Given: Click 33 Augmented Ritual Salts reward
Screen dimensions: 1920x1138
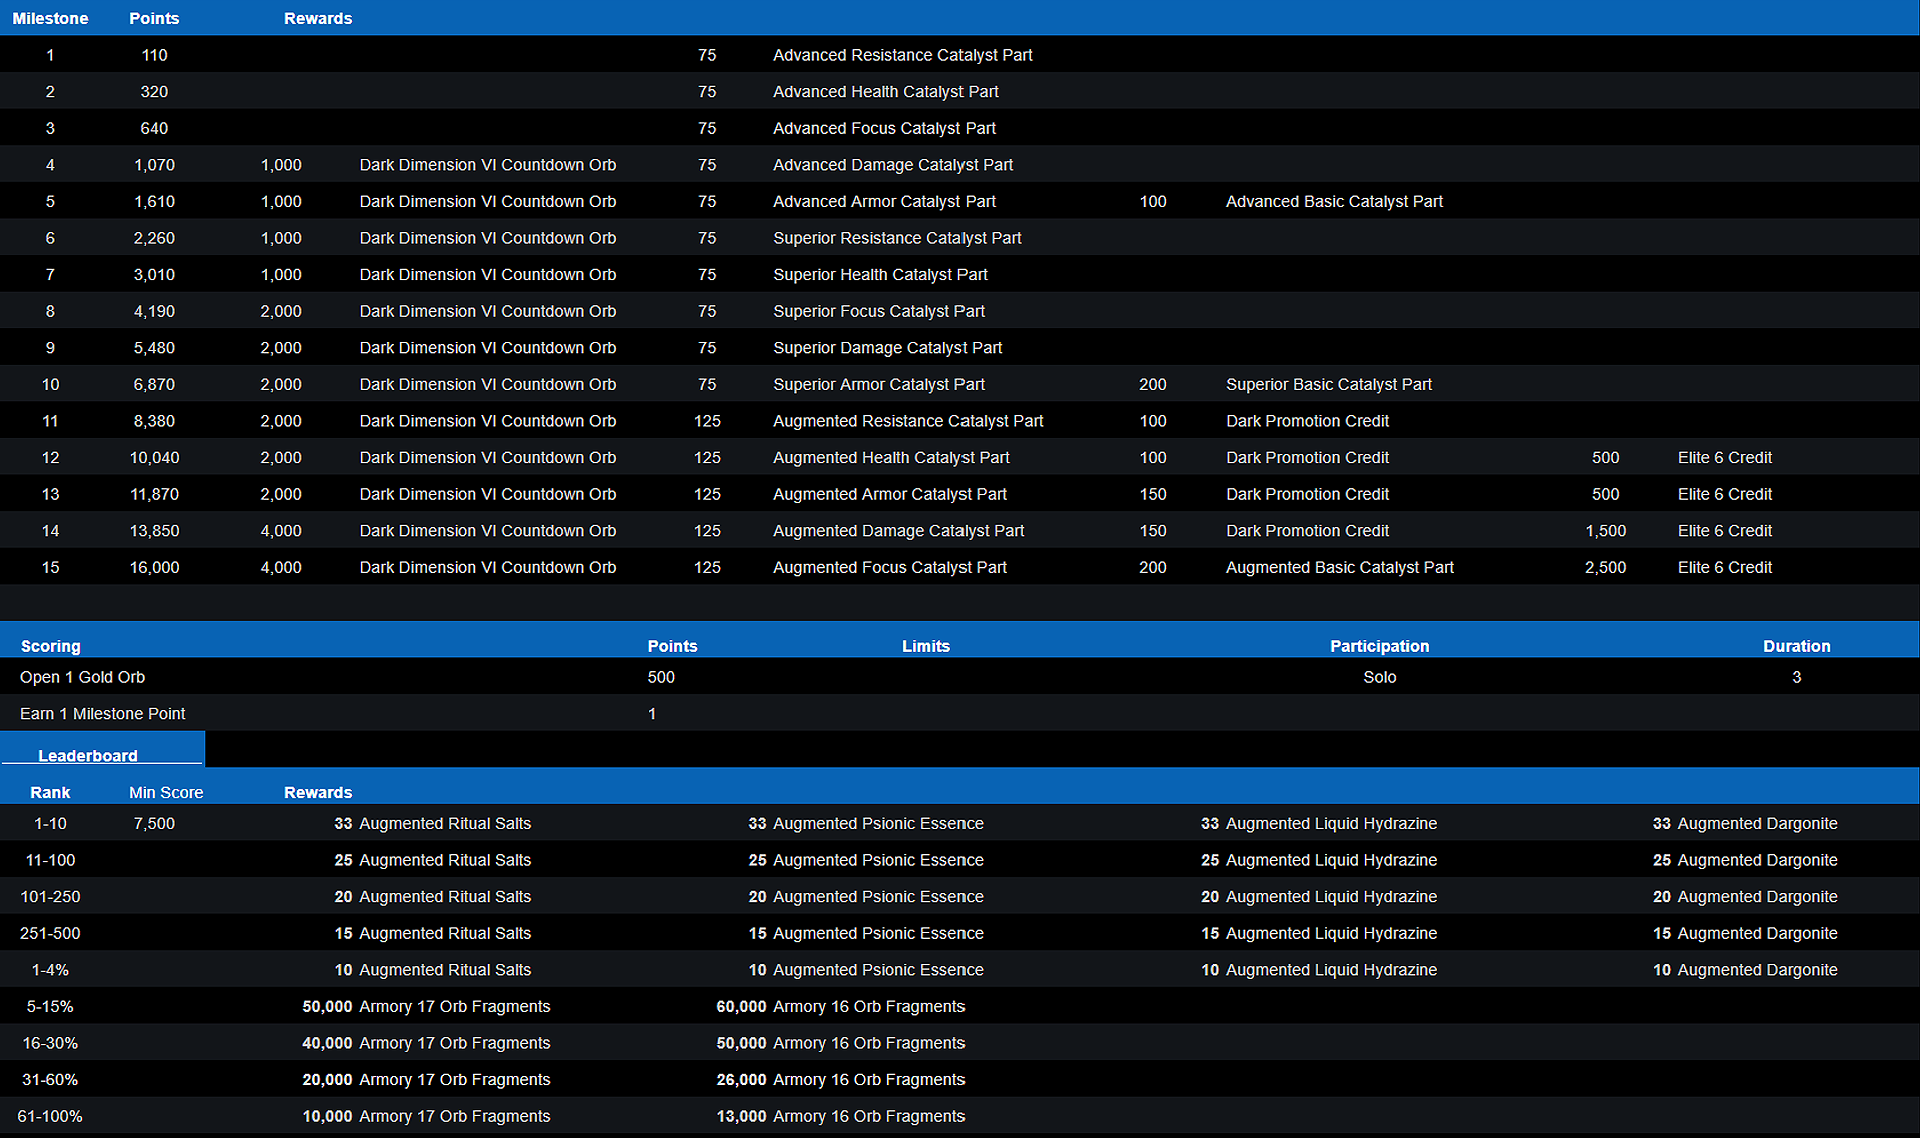Looking at the screenshot, I should [x=433, y=823].
